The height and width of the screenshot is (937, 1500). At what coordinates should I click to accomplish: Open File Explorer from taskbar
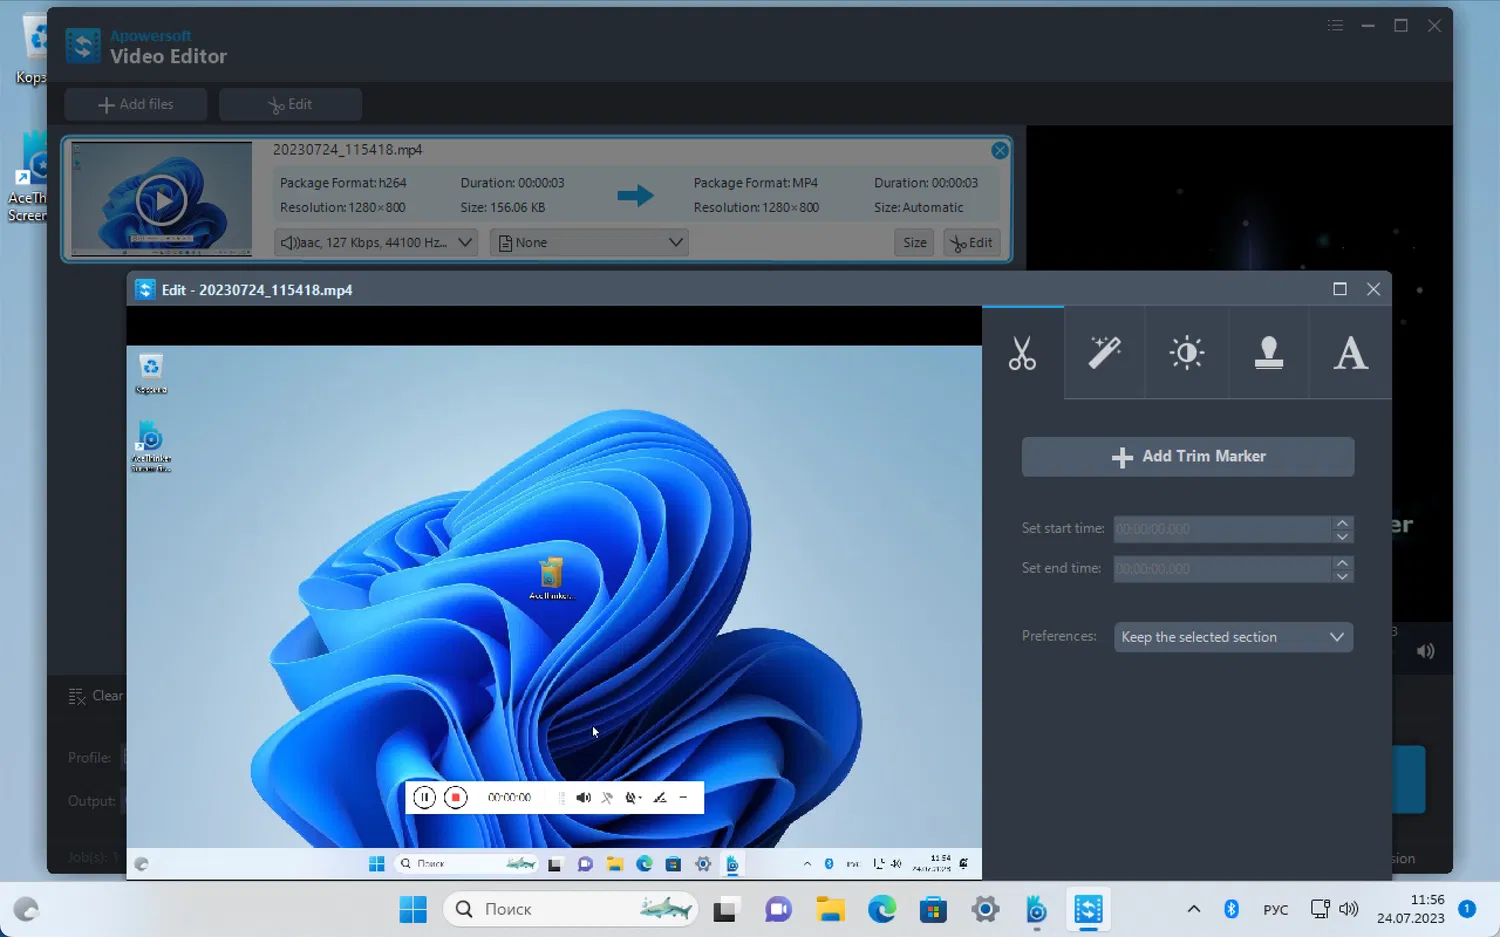tap(830, 910)
